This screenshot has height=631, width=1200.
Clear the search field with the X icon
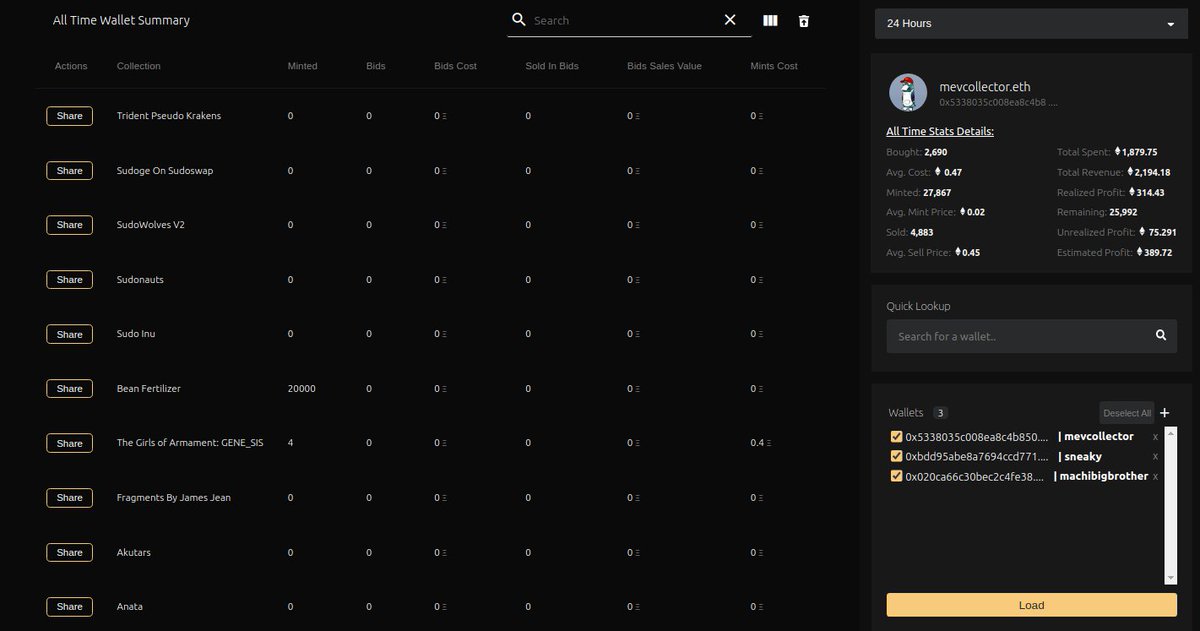(730, 20)
